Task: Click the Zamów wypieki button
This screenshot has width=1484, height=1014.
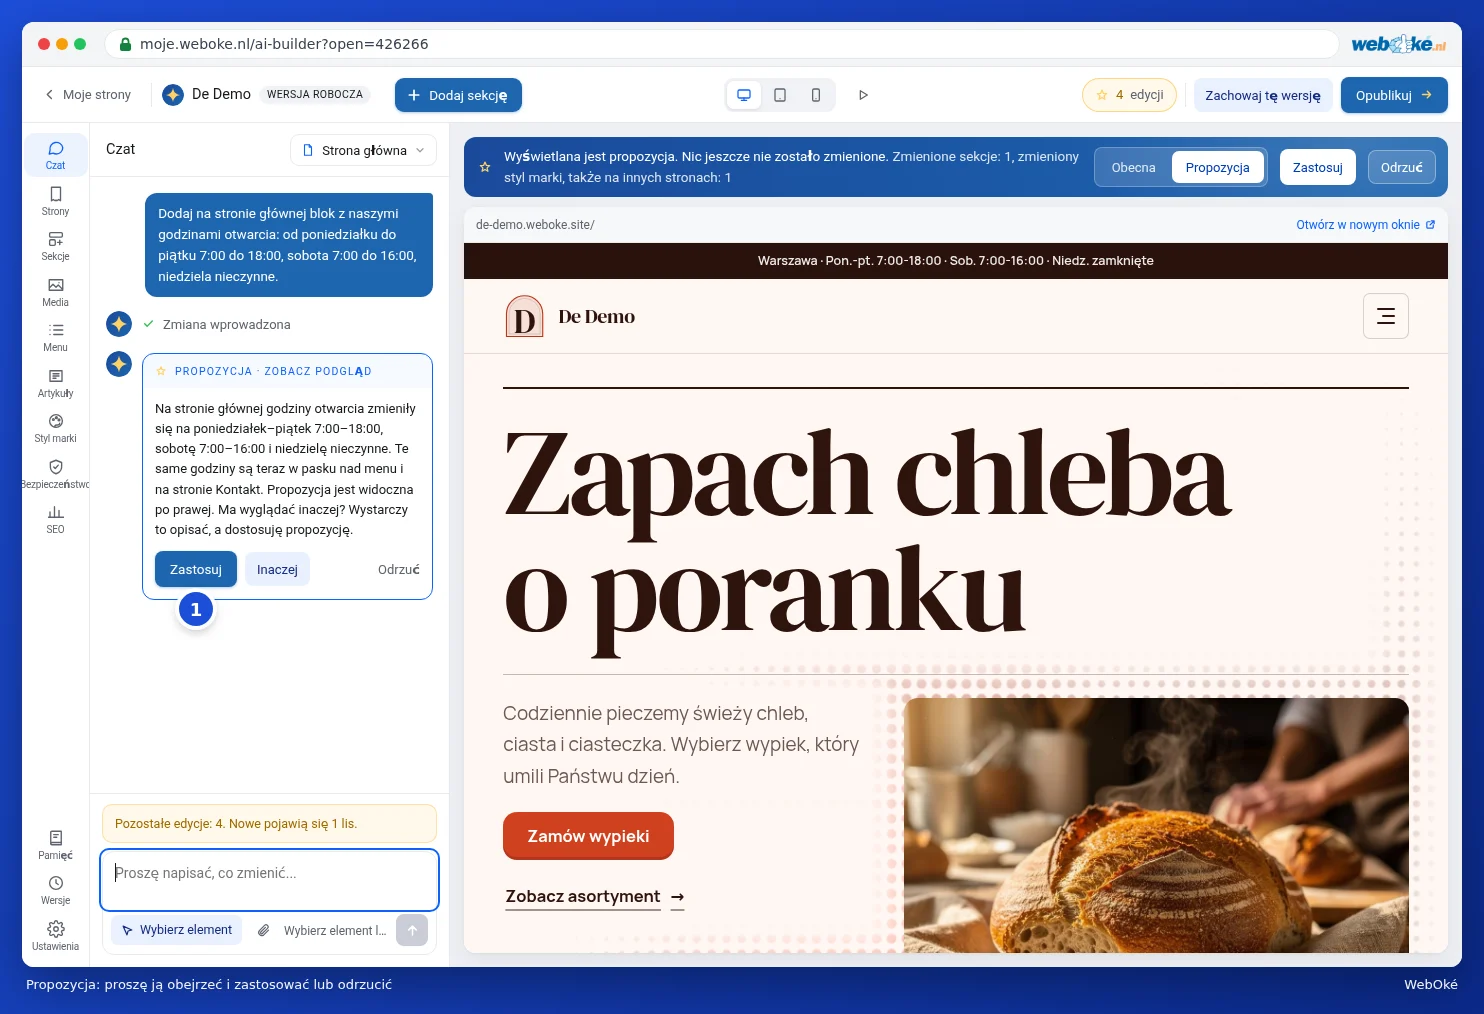Action: tap(588, 836)
